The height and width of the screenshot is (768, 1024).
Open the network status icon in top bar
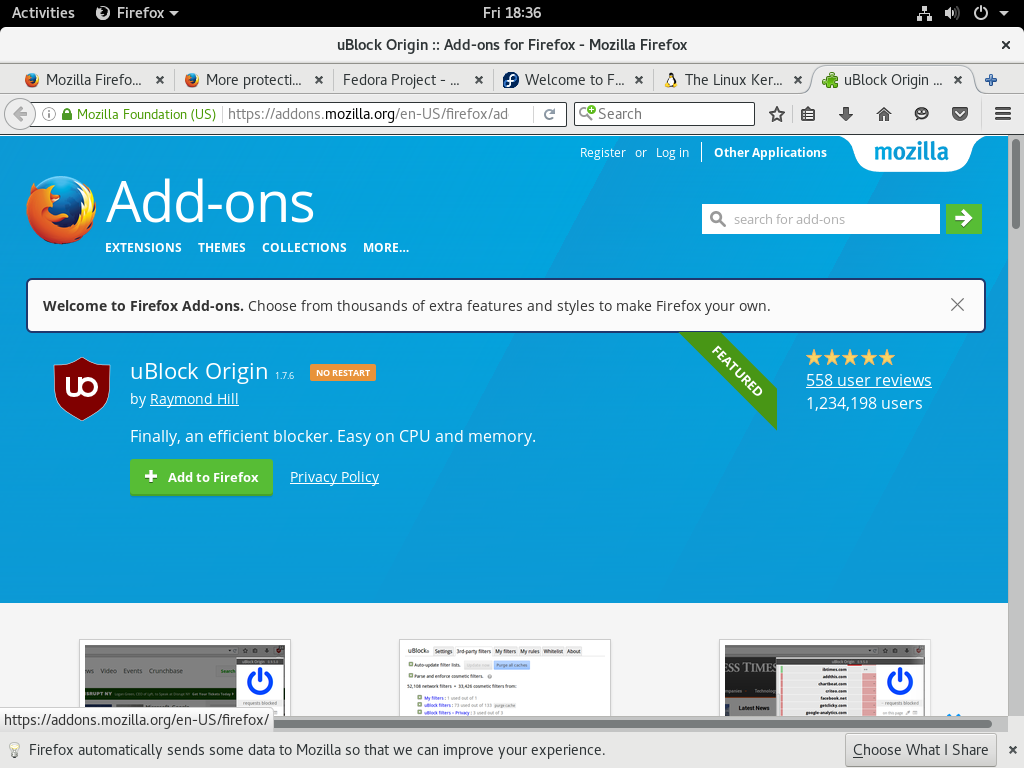coord(924,13)
